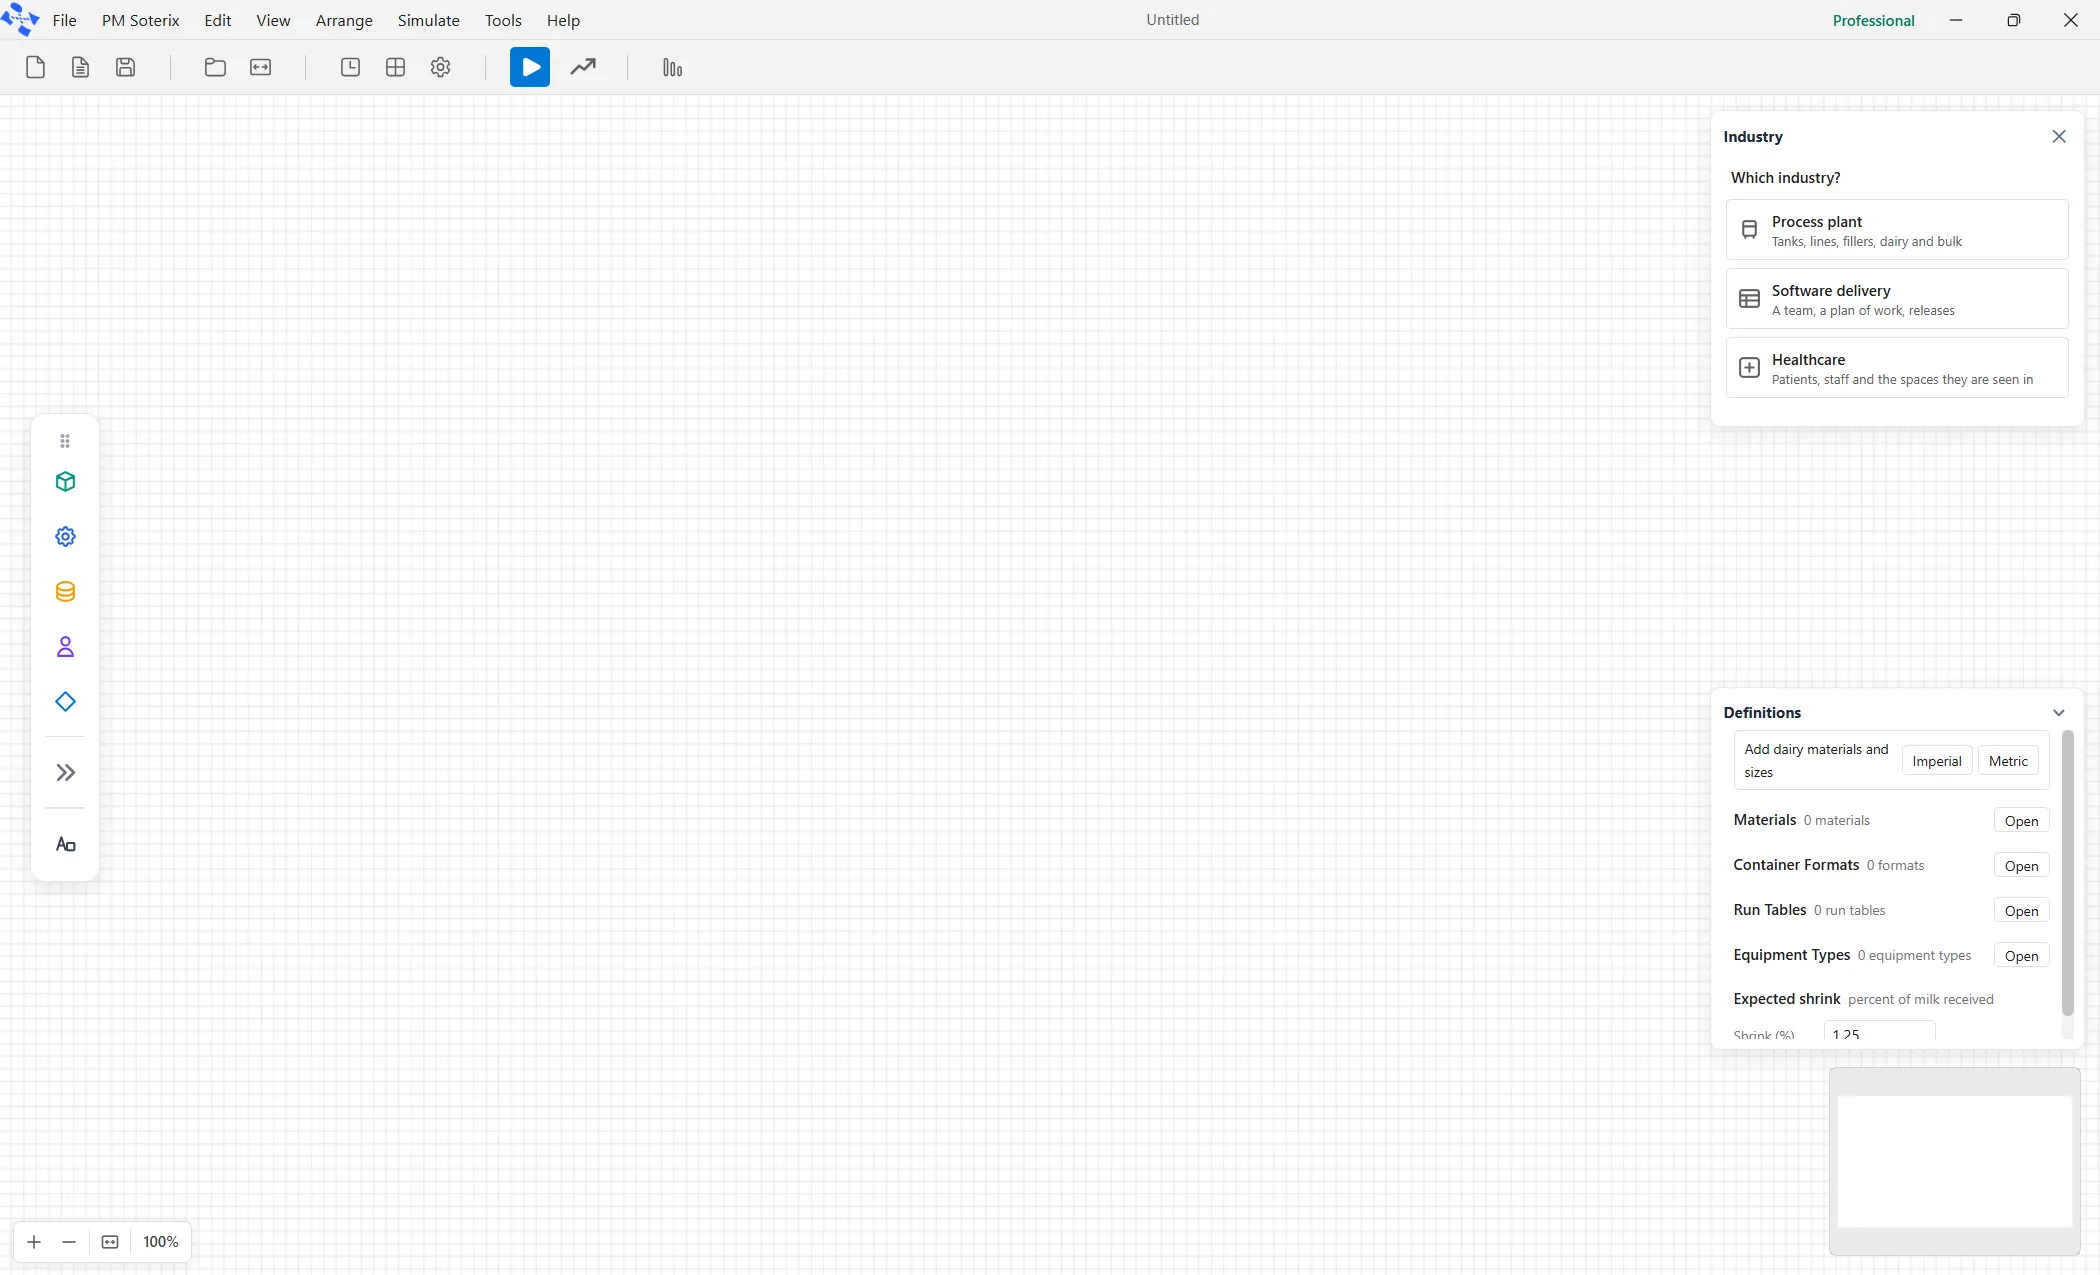Choose the orange database storage tool
The height and width of the screenshot is (1275, 2100).
pos(65,592)
